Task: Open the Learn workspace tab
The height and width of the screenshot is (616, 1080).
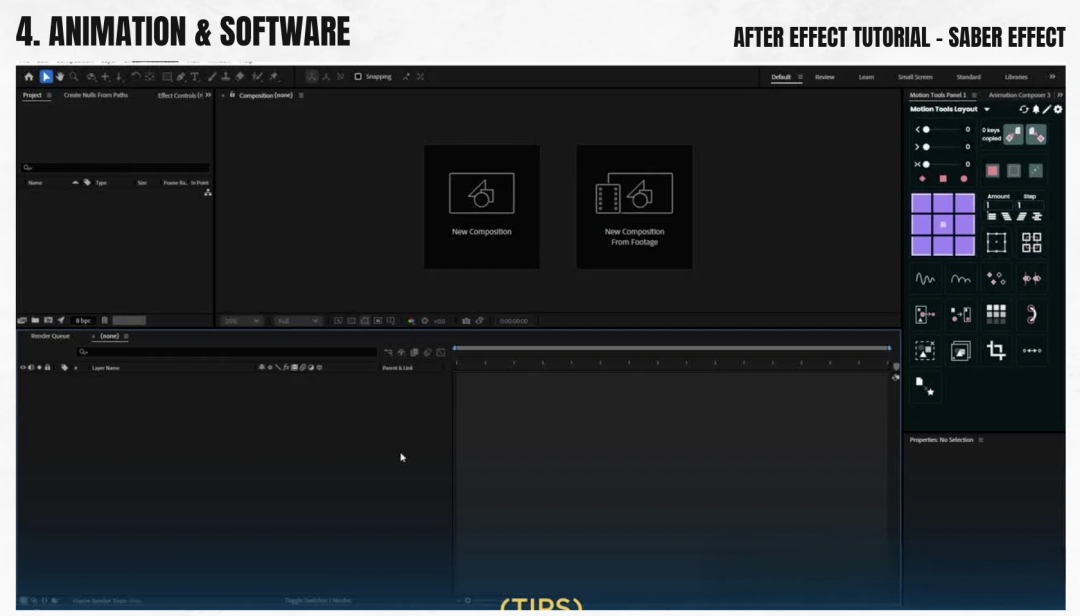Action: click(866, 77)
